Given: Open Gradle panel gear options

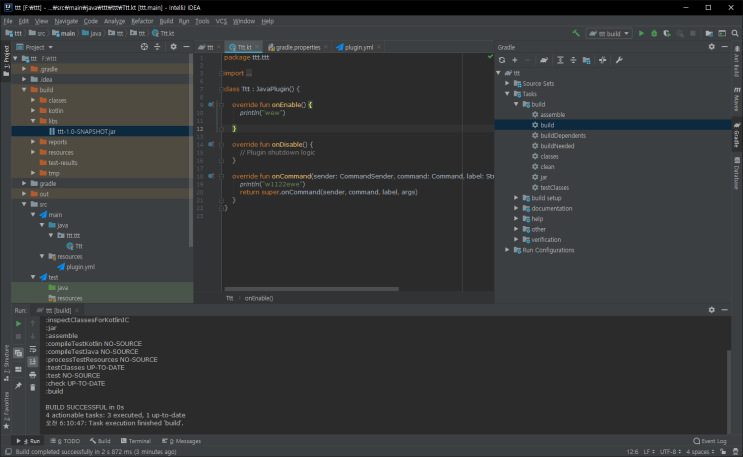Looking at the screenshot, I should click(x=712, y=47).
